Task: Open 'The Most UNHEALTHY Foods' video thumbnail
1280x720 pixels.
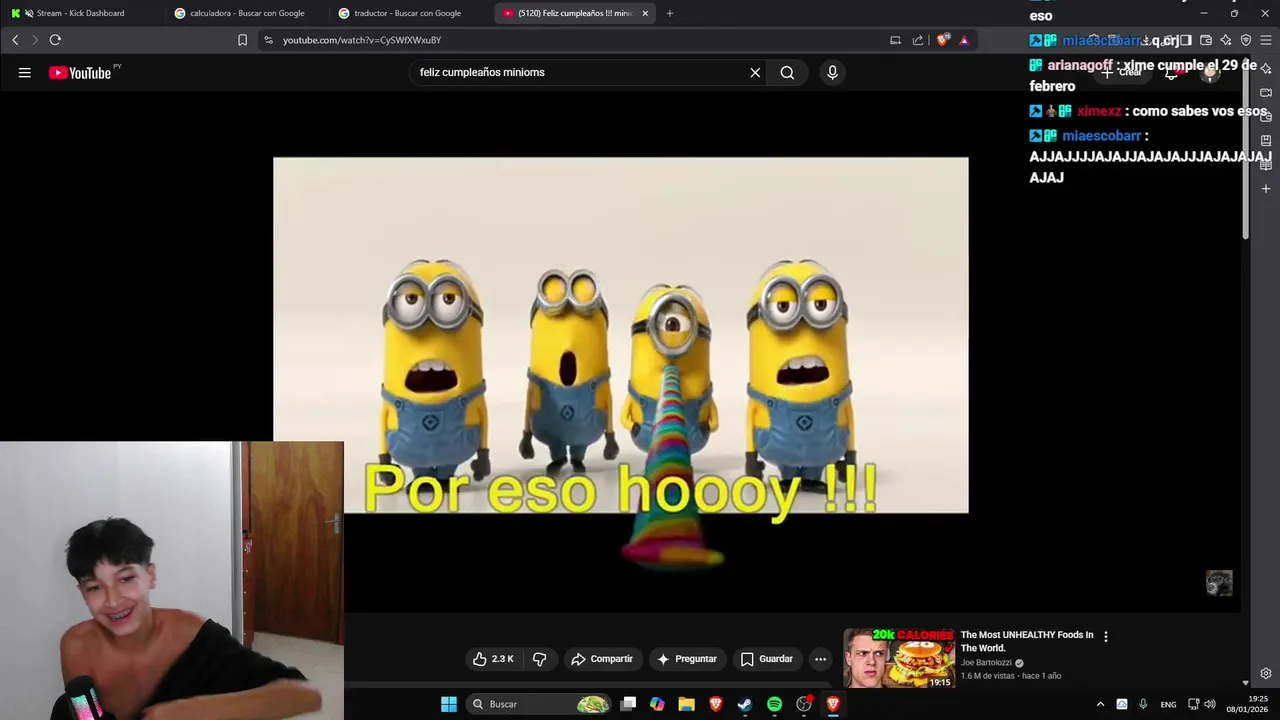Action: [899, 658]
